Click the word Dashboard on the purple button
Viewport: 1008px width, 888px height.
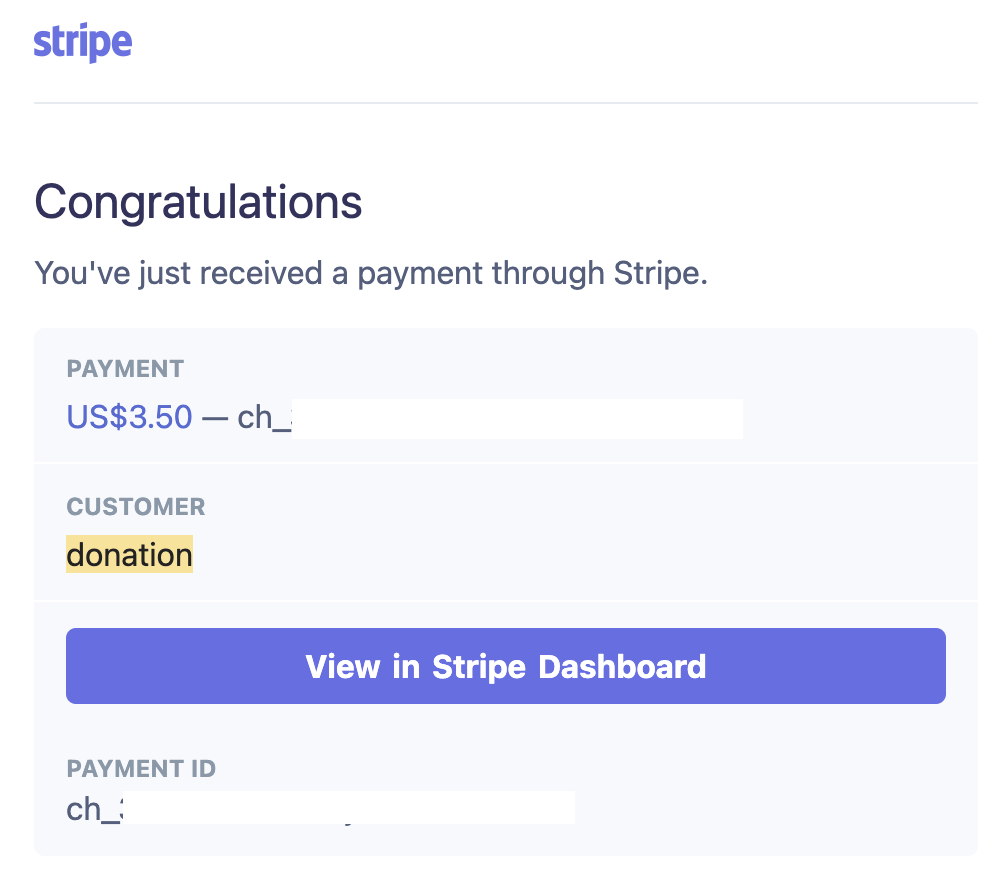pos(622,666)
